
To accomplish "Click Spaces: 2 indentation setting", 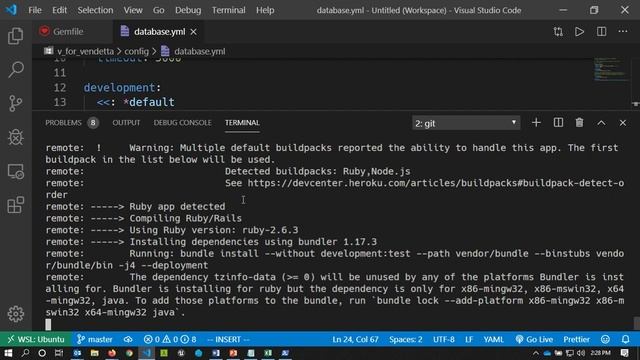I will pos(405,339).
